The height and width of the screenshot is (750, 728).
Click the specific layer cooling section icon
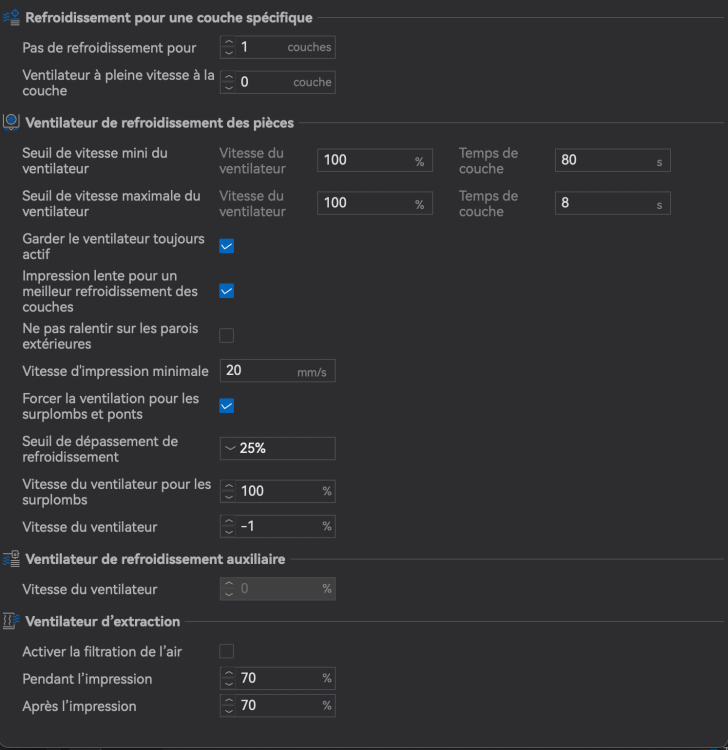pyautogui.click(x=11, y=17)
